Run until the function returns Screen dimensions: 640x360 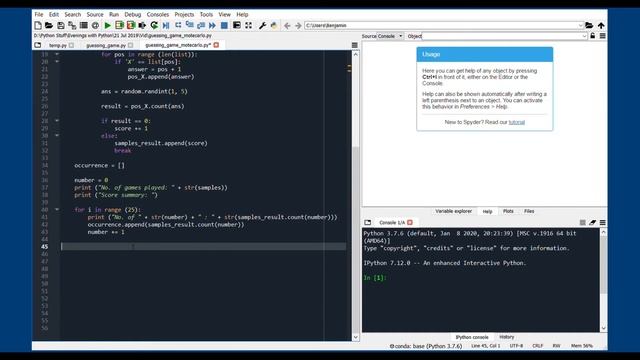201,25
